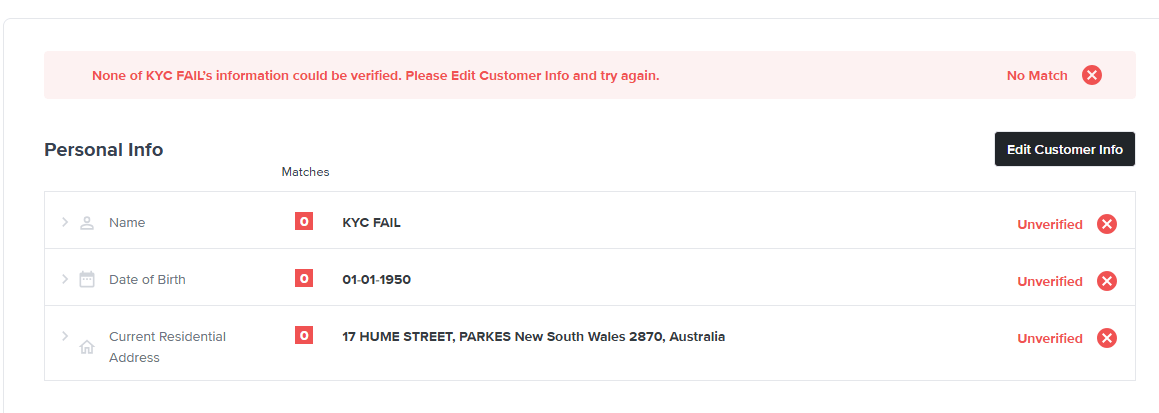Screen dimensions: 1159x413
Task: Click the person icon next to Name
Action: [x=87, y=223]
